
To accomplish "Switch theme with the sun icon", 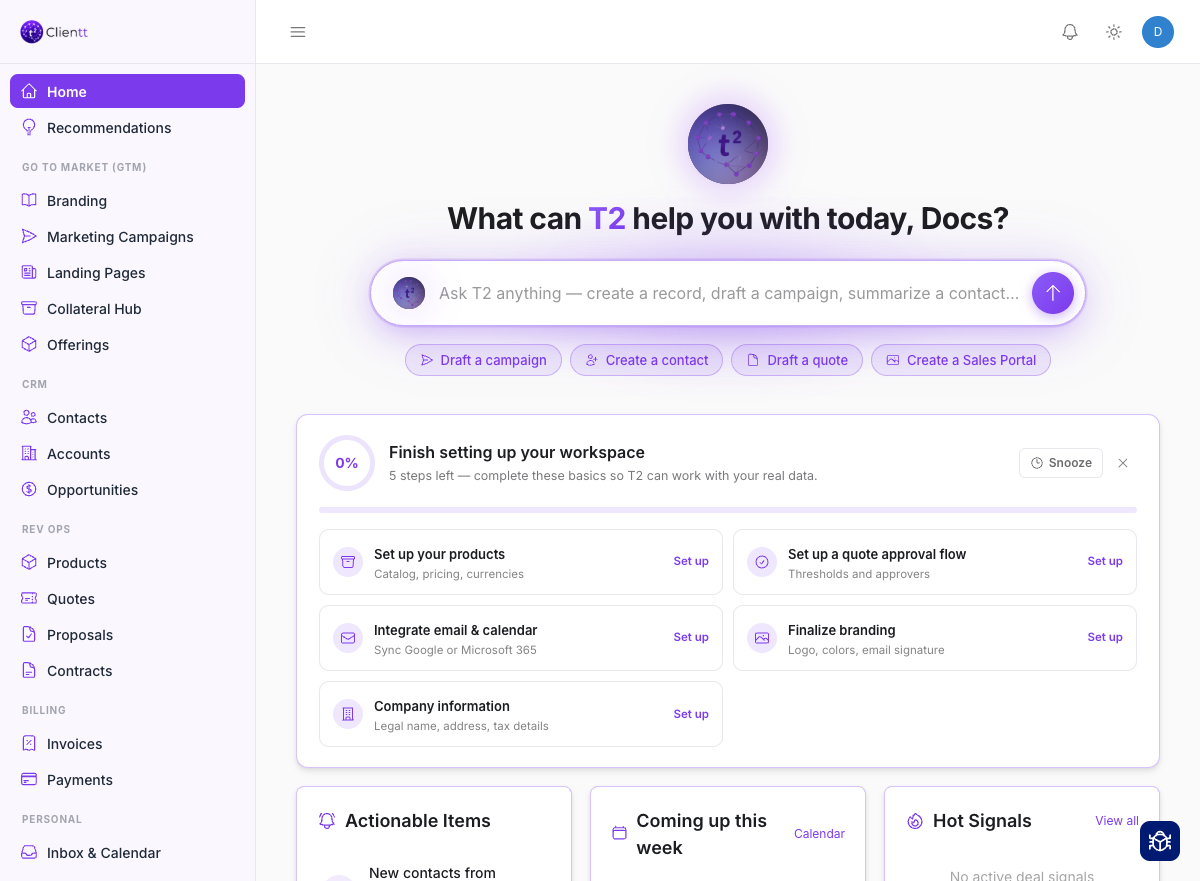I will click(1114, 32).
